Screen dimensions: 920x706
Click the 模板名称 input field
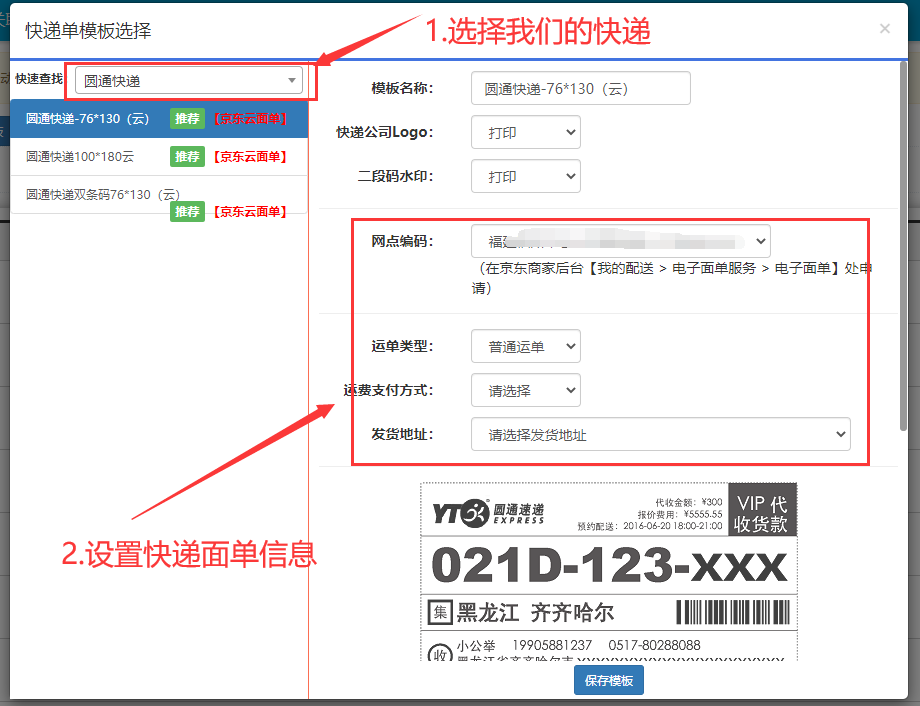click(x=580, y=89)
